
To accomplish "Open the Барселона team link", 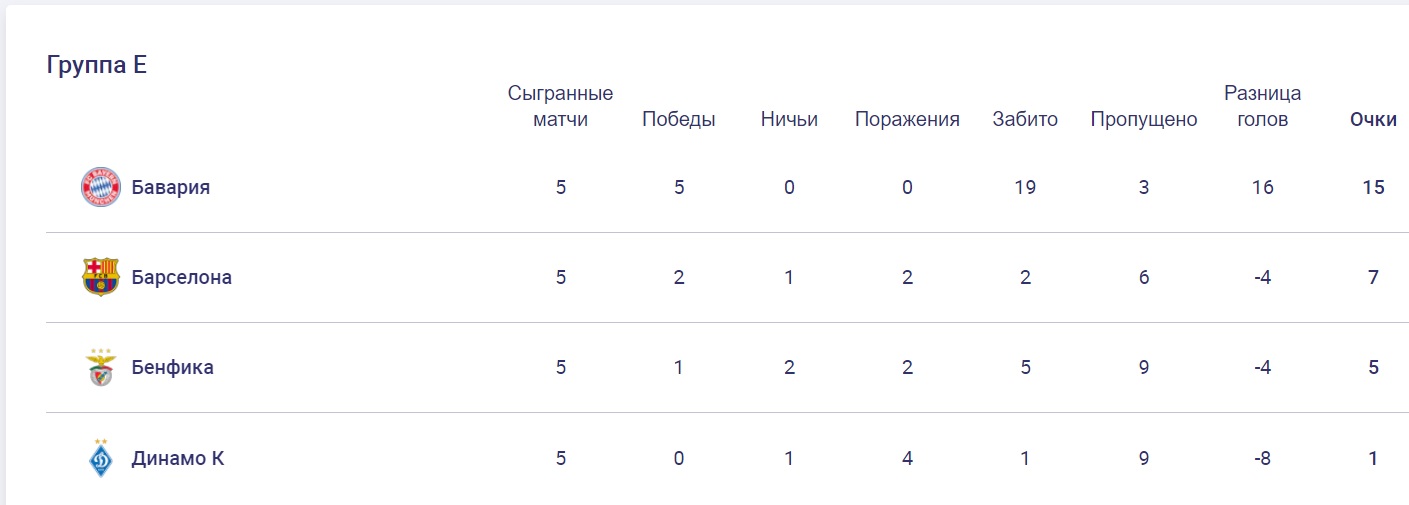I will [182, 277].
